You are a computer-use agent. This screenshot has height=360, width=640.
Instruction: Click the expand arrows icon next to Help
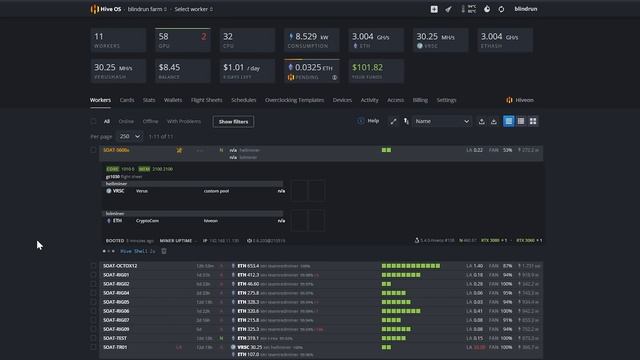click(x=393, y=121)
